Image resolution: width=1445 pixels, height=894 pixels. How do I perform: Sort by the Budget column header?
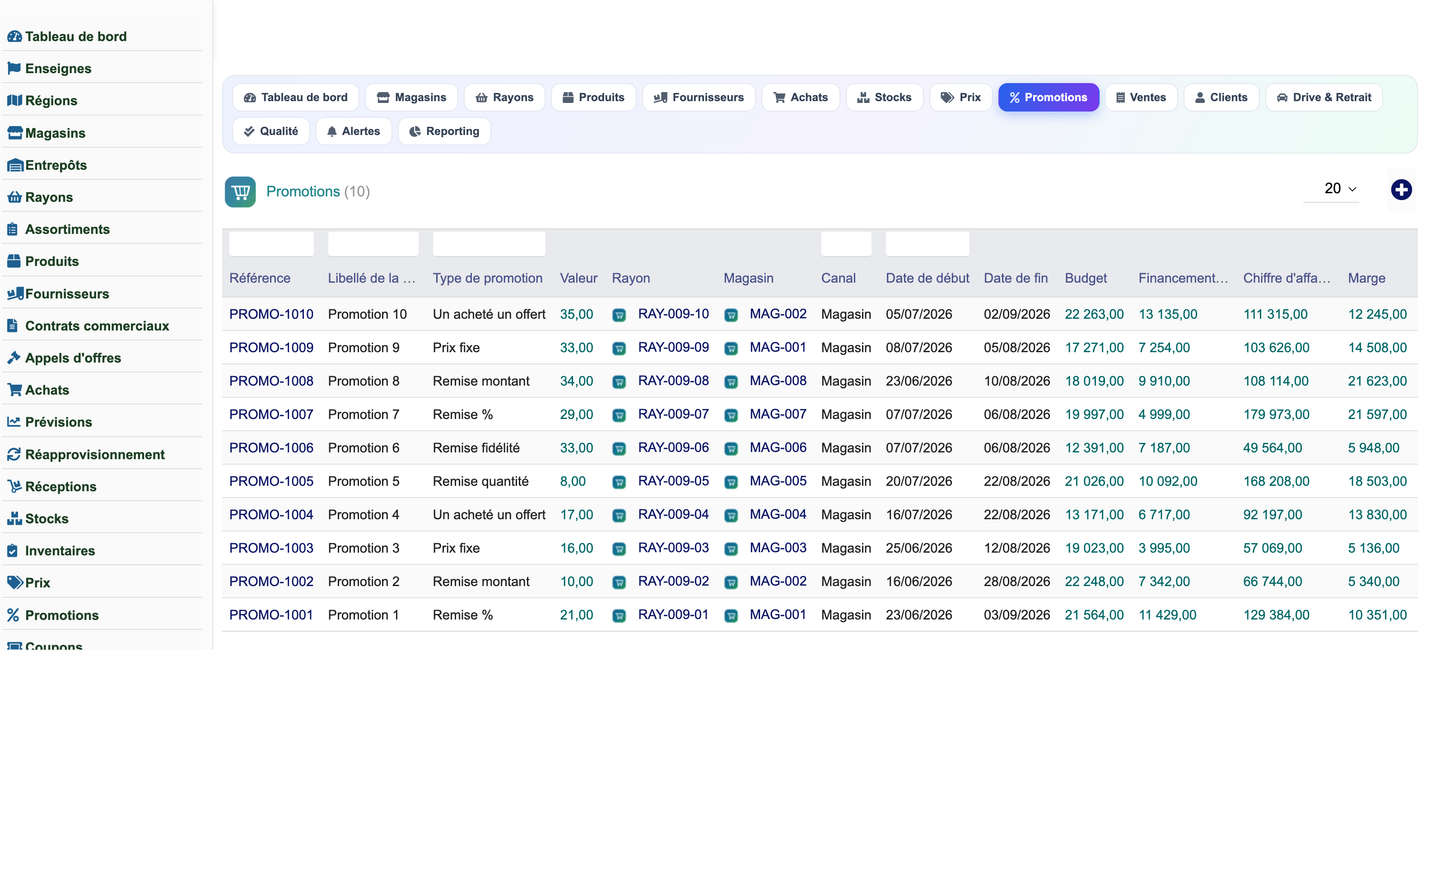[x=1086, y=279]
